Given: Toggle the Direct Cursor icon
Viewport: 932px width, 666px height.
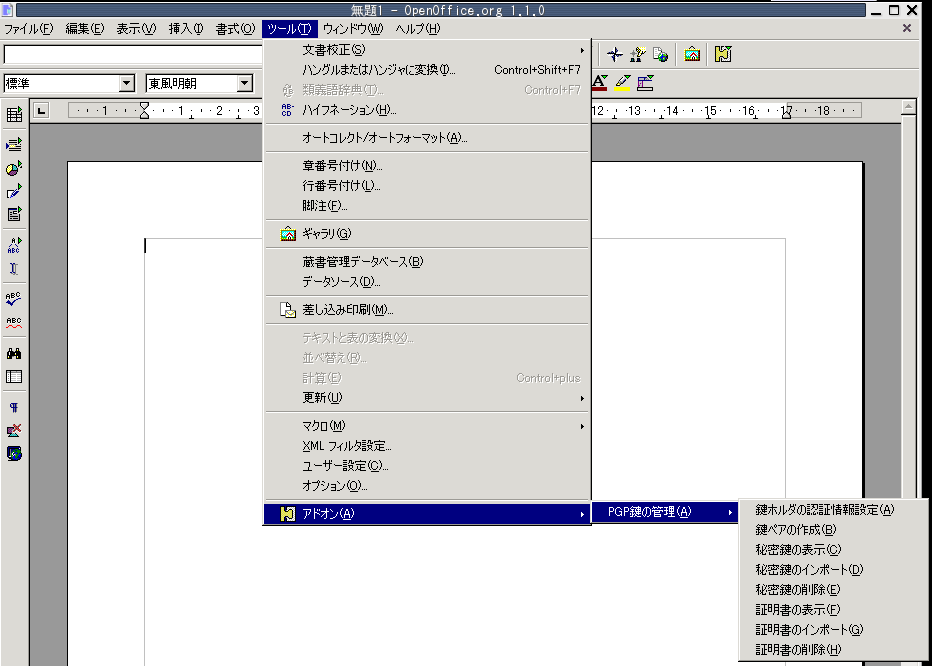Looking at the screenshot, I should (x=14, y=269).
